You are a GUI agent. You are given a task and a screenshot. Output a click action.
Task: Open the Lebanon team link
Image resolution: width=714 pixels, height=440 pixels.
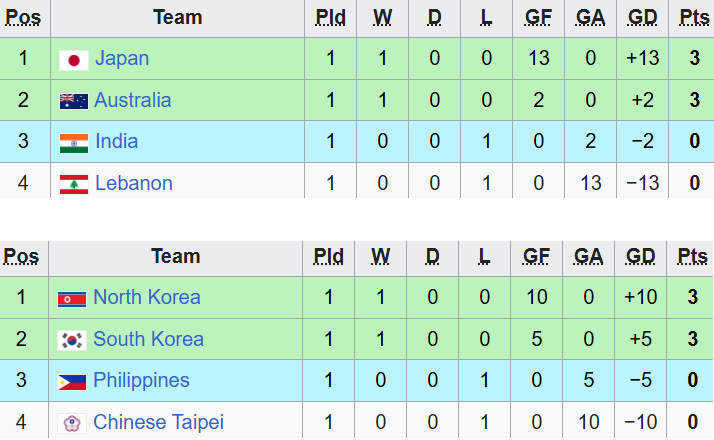pos(134,183)
